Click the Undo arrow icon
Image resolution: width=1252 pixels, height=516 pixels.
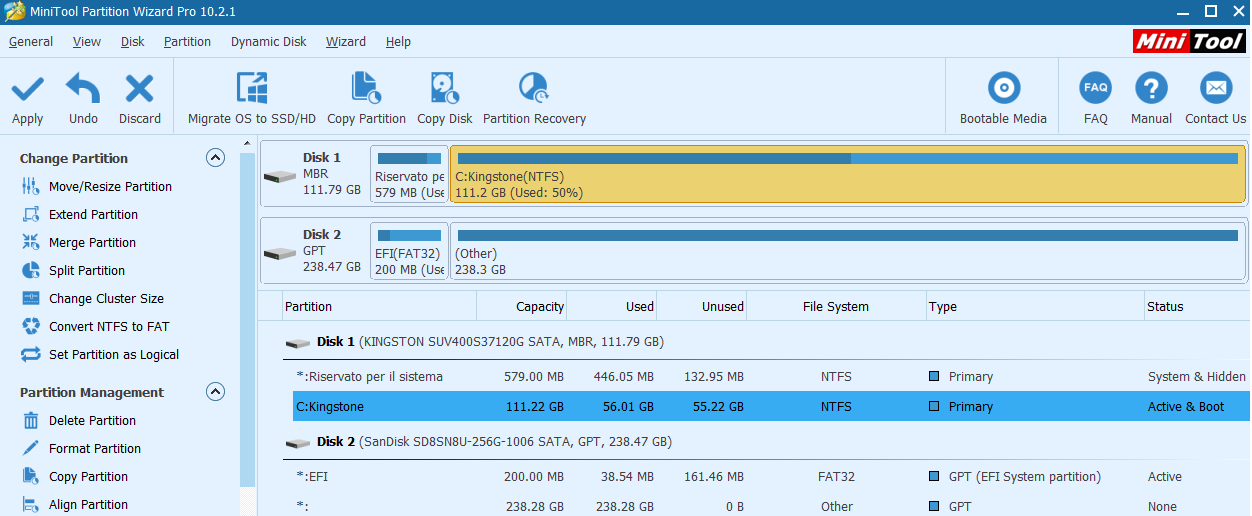point(83,89)
